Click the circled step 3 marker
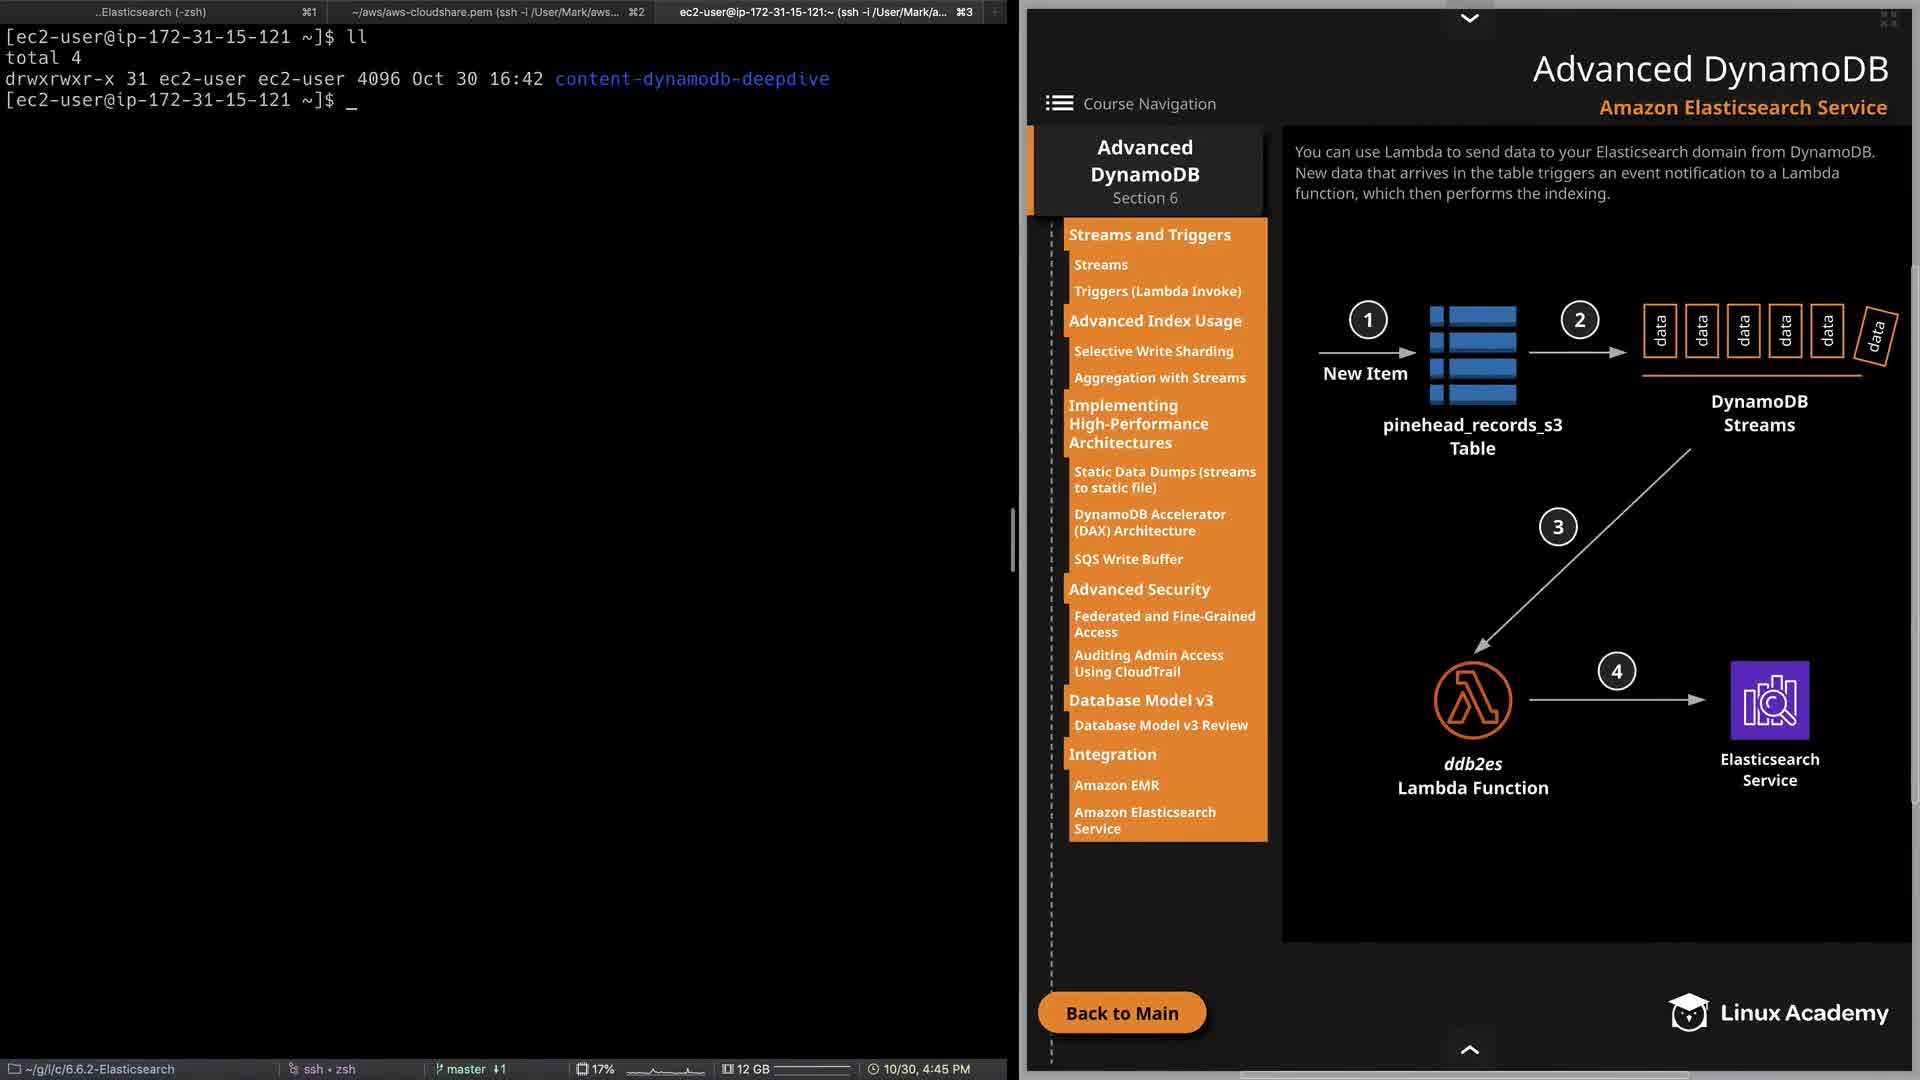1920x1080 pixels. [x=1557, y=527]
